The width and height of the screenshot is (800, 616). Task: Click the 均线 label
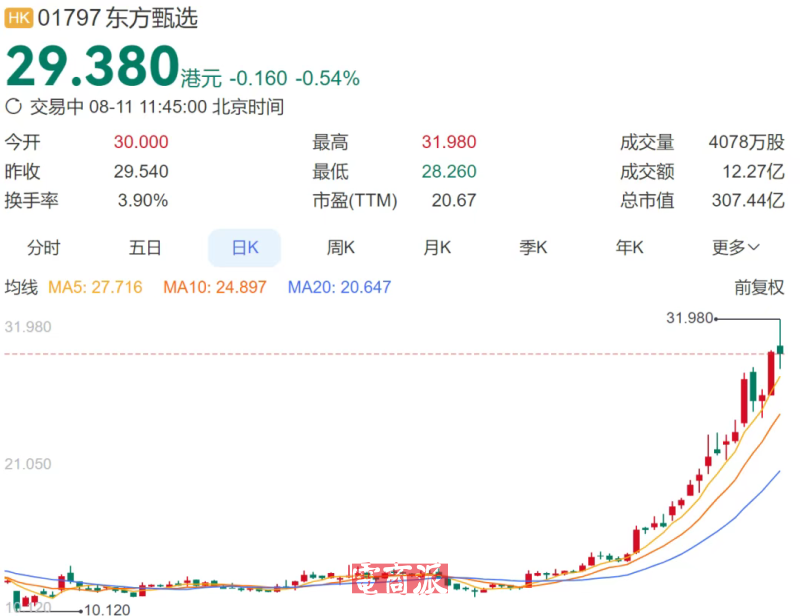(21, 287)
